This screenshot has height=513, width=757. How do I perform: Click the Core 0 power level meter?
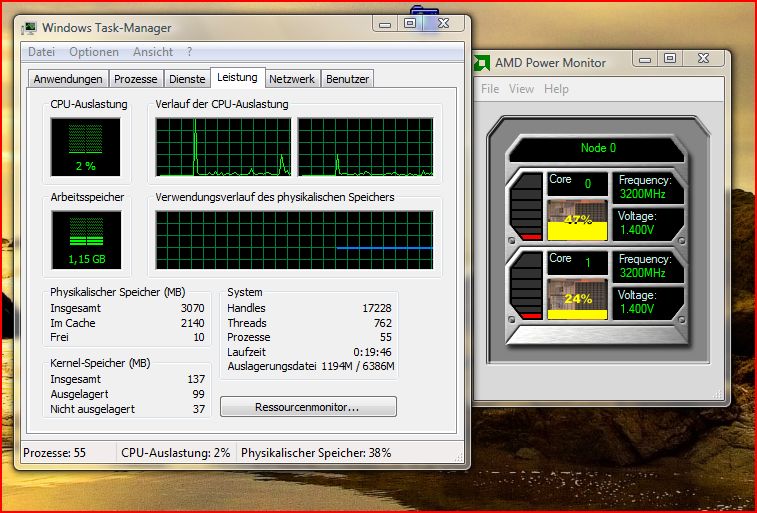tap(527, 207)
